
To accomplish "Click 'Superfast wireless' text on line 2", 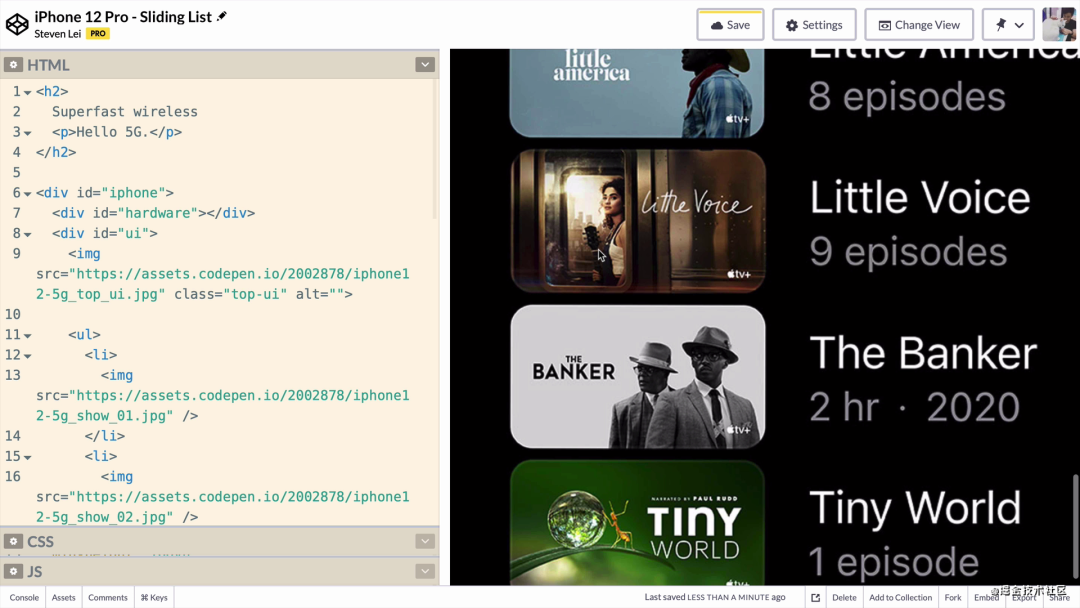I will pos(125,112).
